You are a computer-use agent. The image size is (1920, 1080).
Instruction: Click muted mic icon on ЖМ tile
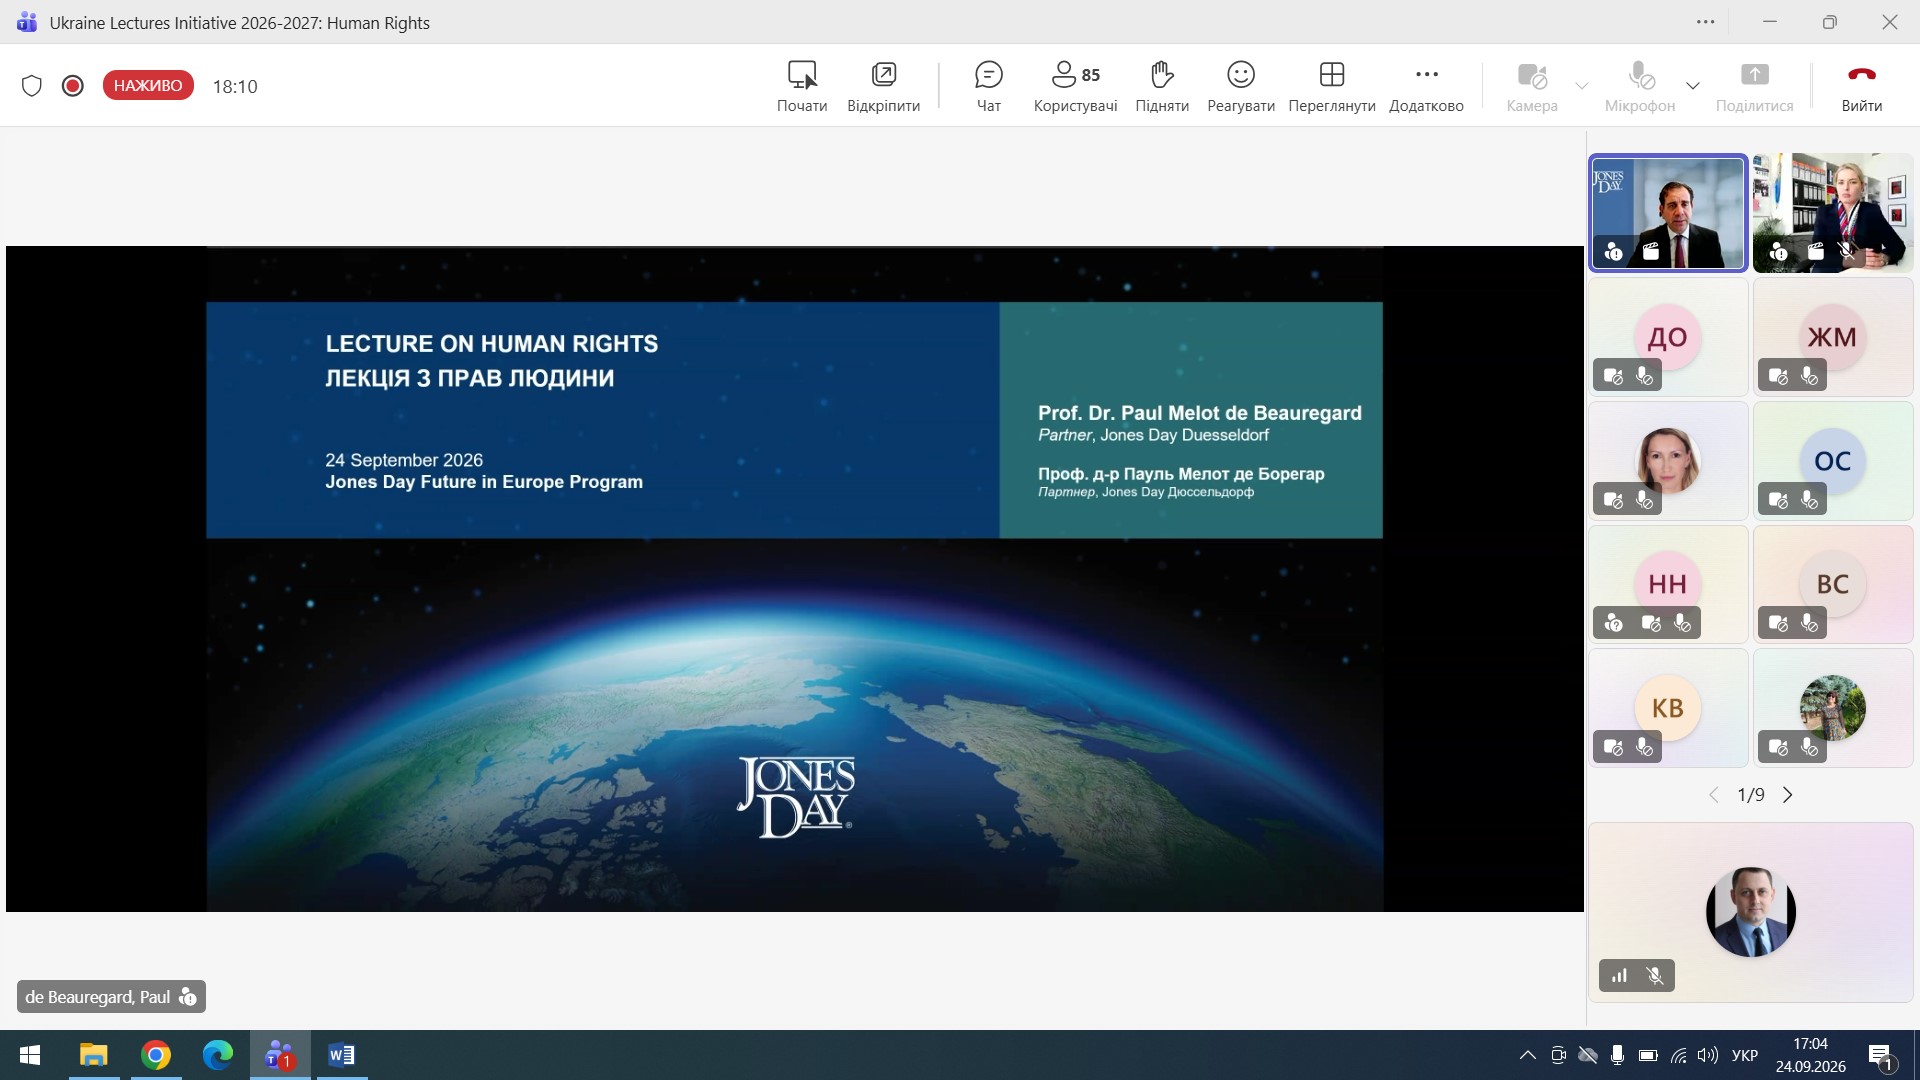(1810, 376)
